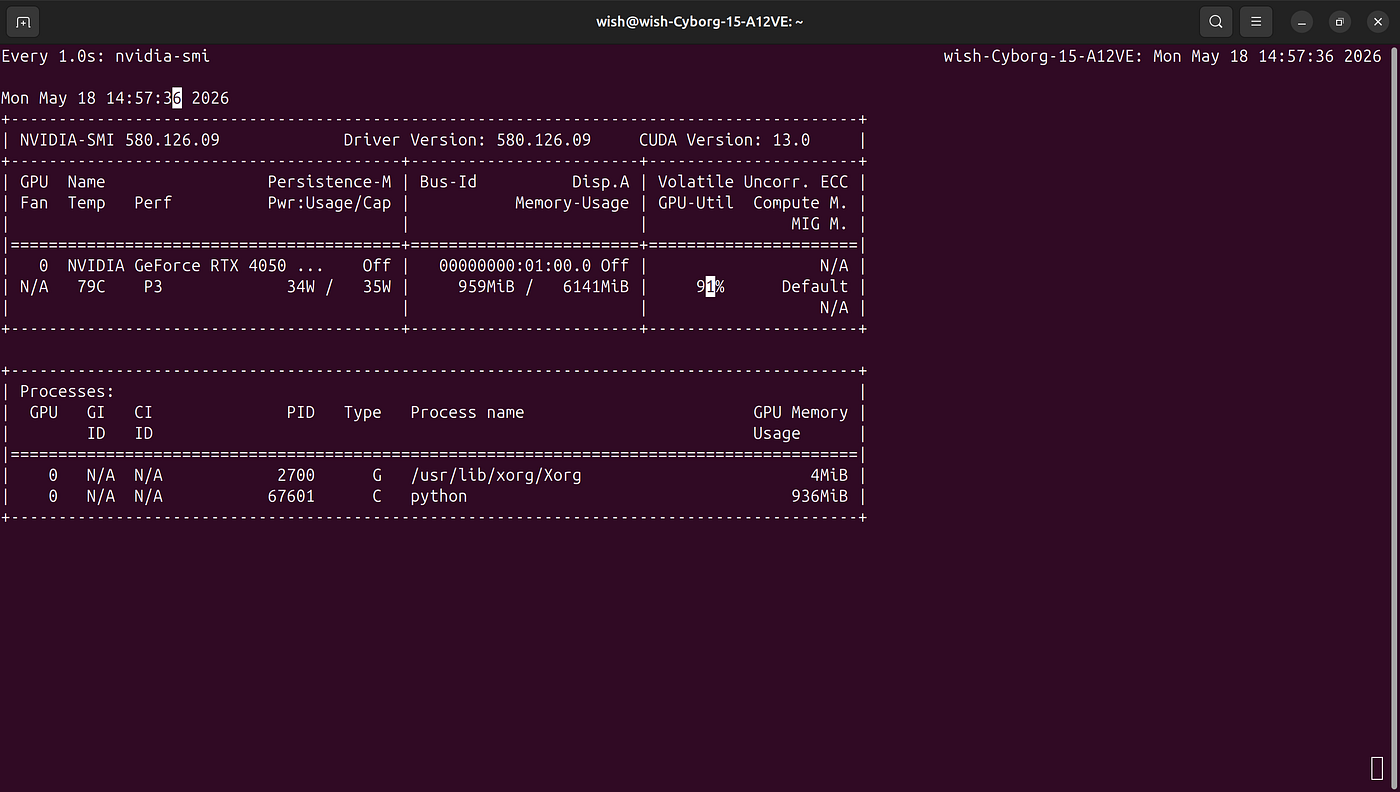Image resolution: width=1400 pixels, height=792 pixels.
Task: Click the GPU Memory column header
Action: click(x=800, y=413)
